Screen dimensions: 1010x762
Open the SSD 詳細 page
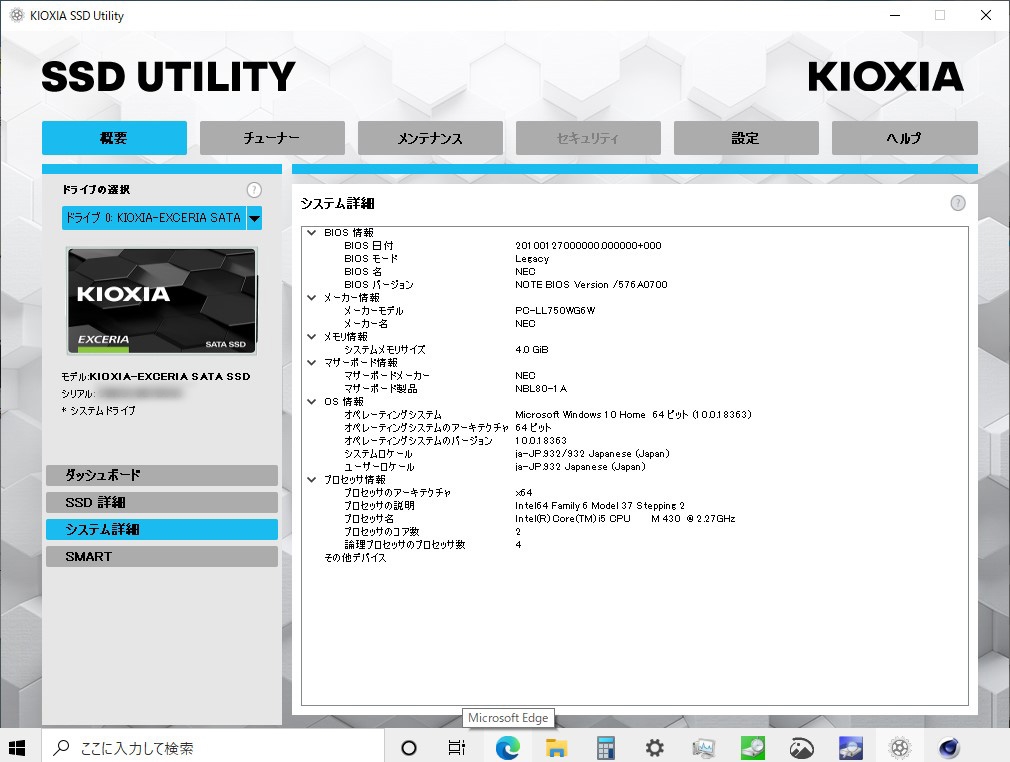162,502
